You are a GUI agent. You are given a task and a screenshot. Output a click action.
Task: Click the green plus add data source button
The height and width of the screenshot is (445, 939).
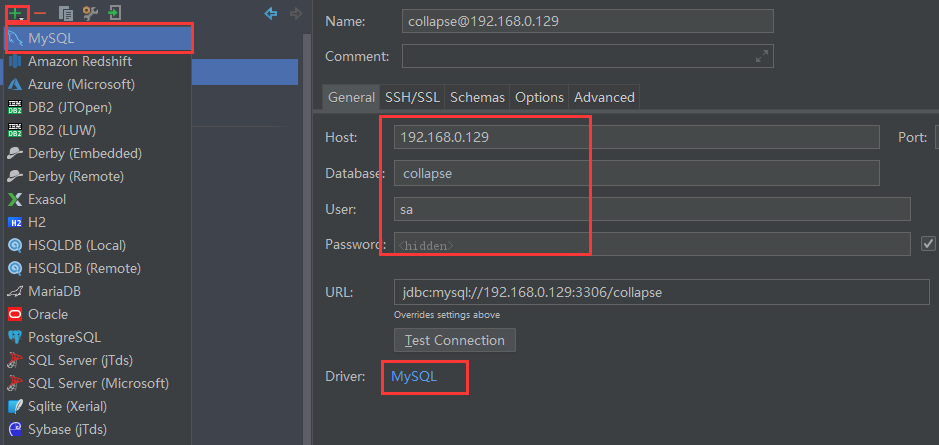16,13
